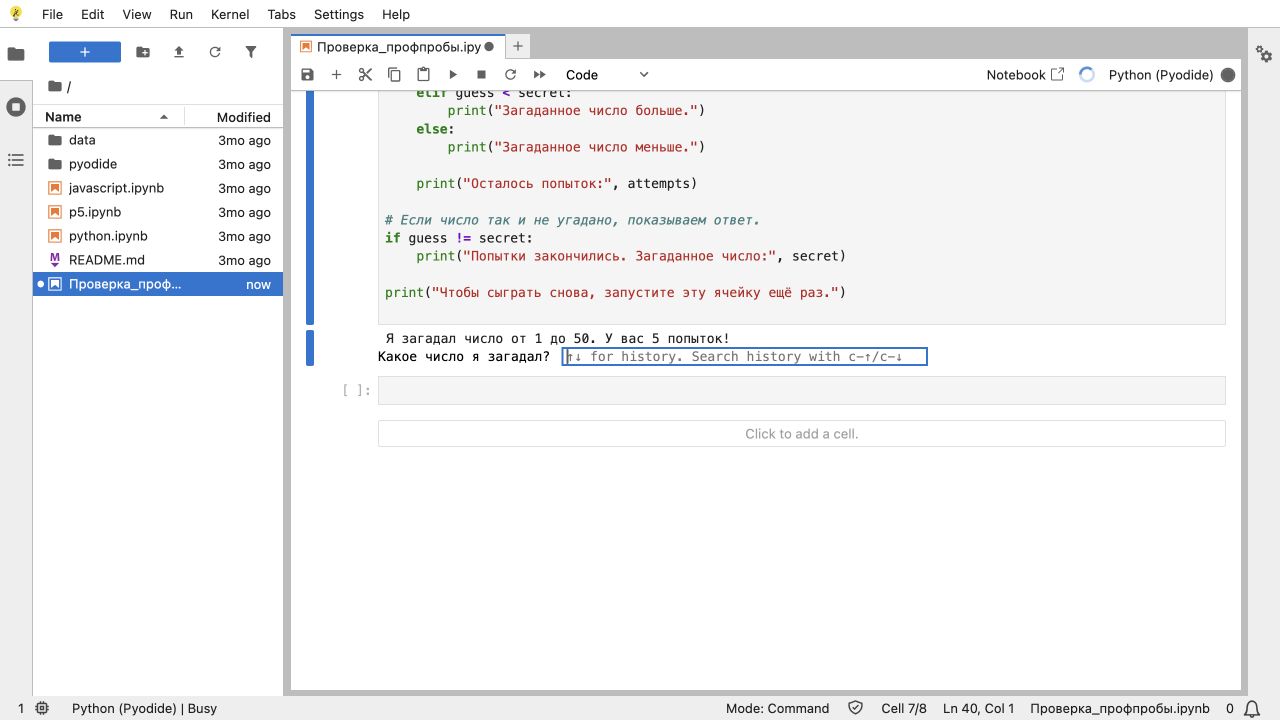Screen dimensions: 1280x720
Task: Toggle the file filter icon
Action: point(251,52)
